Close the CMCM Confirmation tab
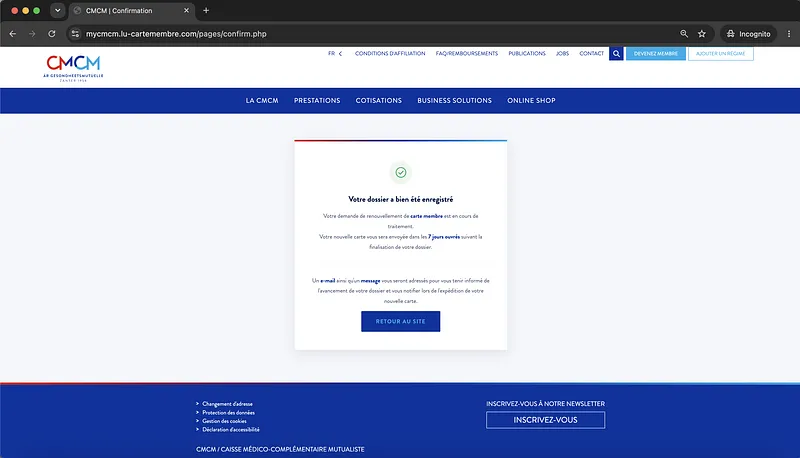Image resolution: width=800 pixels, height=458 pixels. [186, 10]
